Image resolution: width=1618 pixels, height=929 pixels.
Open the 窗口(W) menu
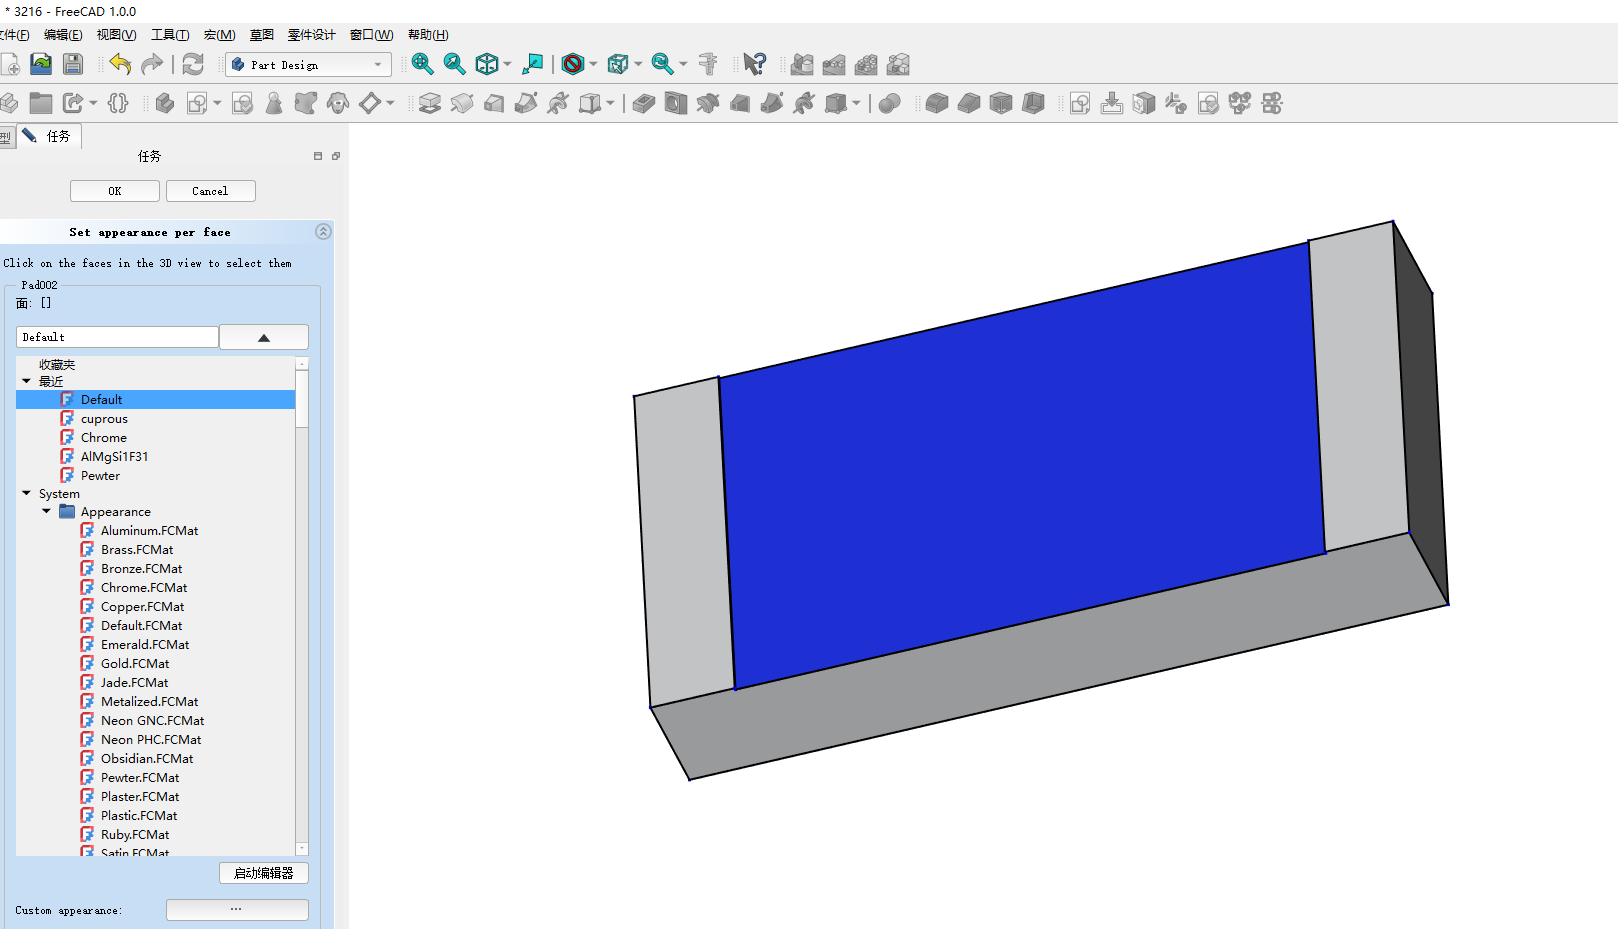click(371, 35)
